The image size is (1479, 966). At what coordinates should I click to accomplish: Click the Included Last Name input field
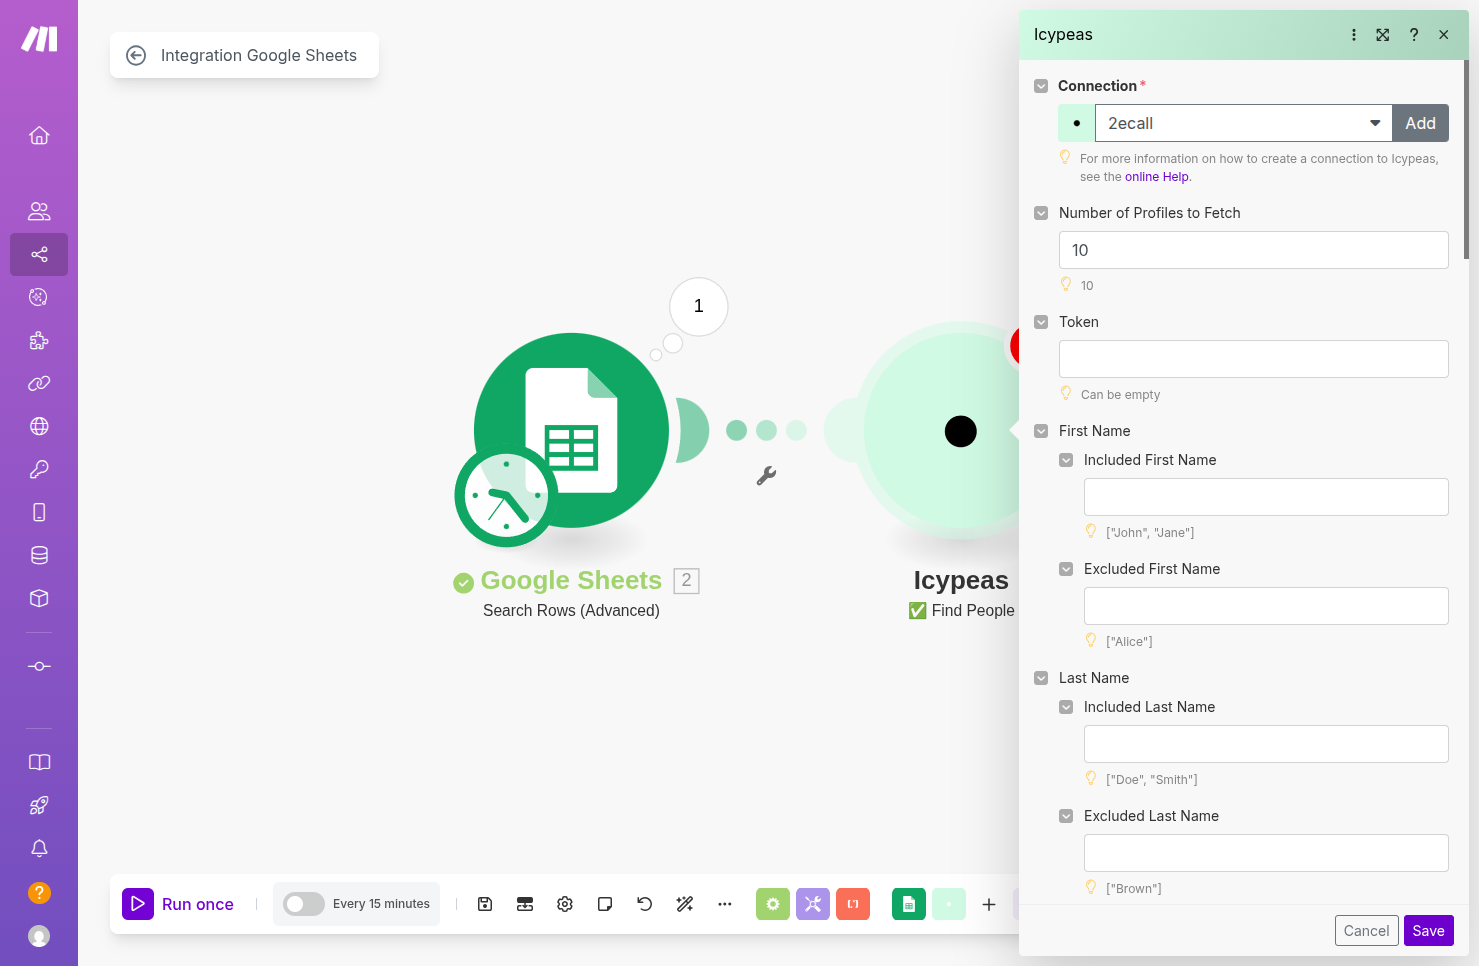coord(1266,744)
